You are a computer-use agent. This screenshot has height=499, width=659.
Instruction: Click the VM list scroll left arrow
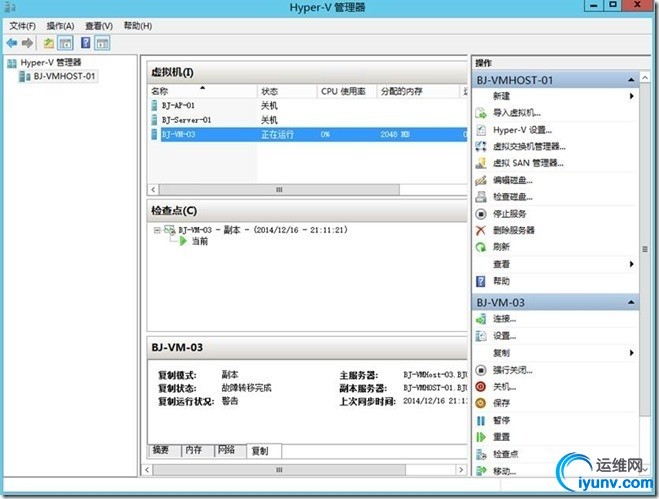click(x=153, y=190)
